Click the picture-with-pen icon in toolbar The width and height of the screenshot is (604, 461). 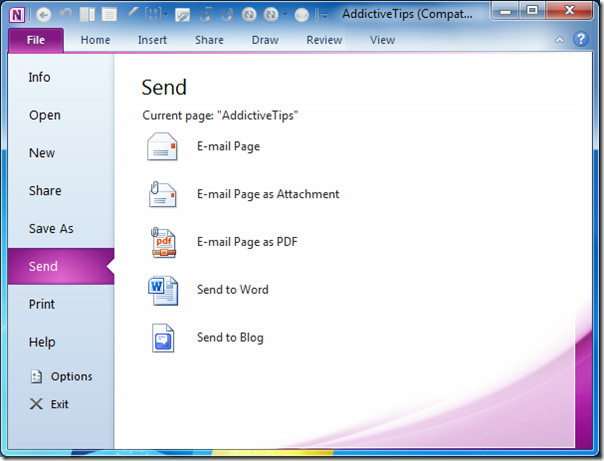[183, 15]
